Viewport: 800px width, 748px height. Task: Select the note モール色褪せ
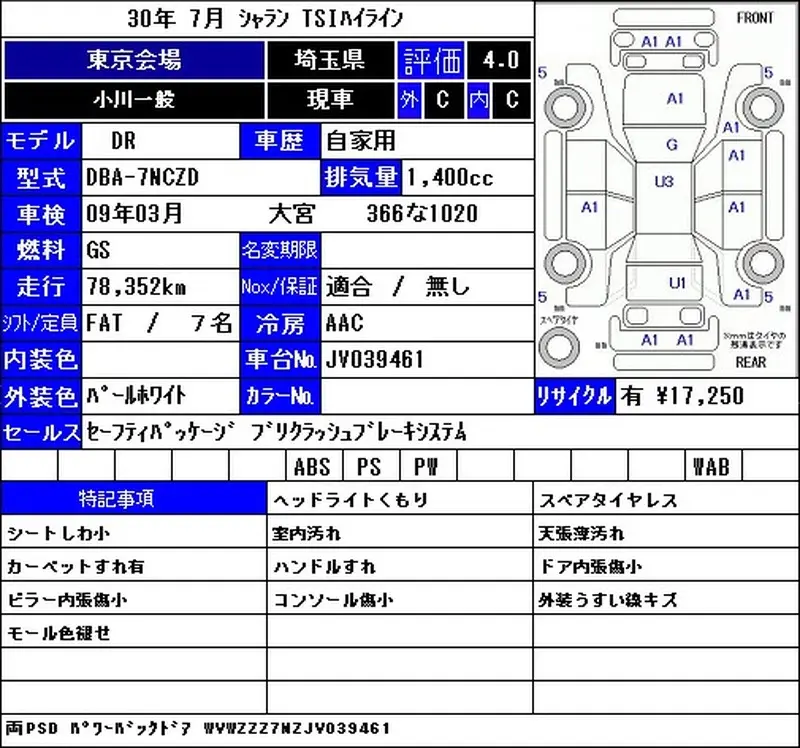59,633
